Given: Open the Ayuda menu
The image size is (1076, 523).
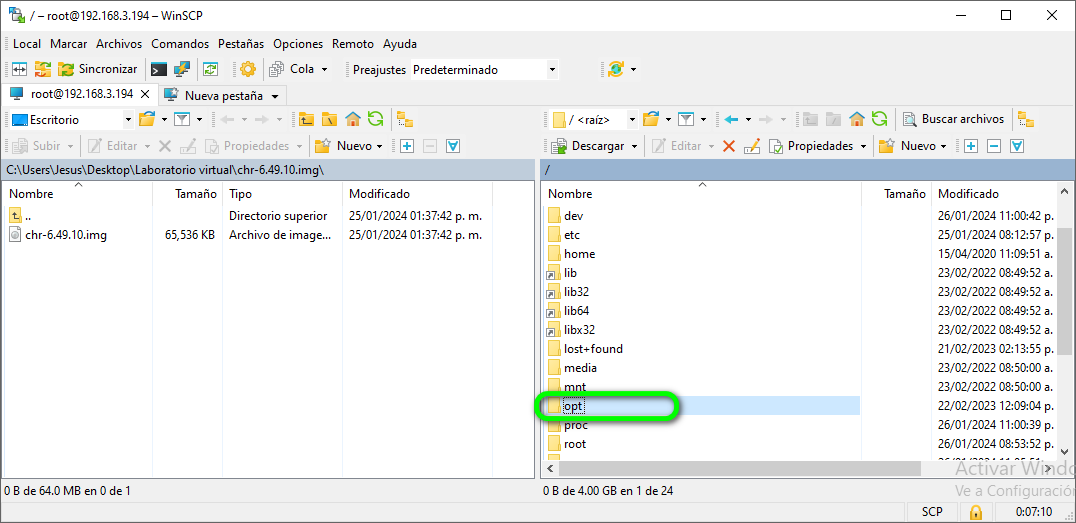Looking at the screenshot, I should coord(400,44).
